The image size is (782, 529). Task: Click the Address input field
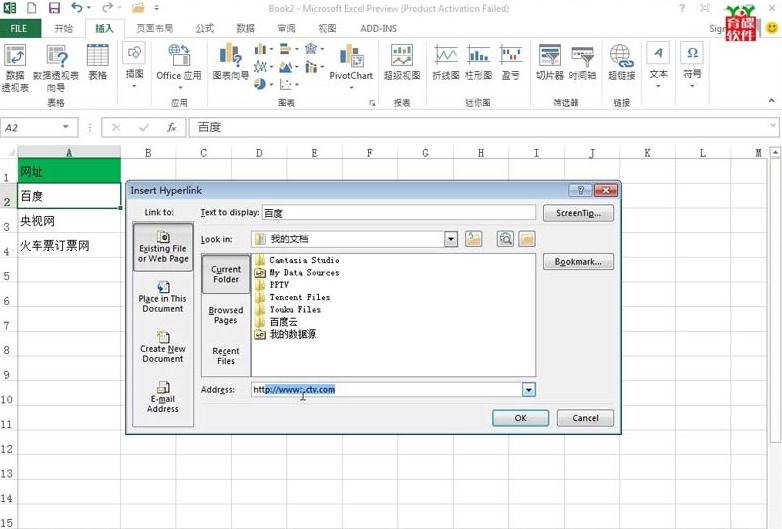387,389
